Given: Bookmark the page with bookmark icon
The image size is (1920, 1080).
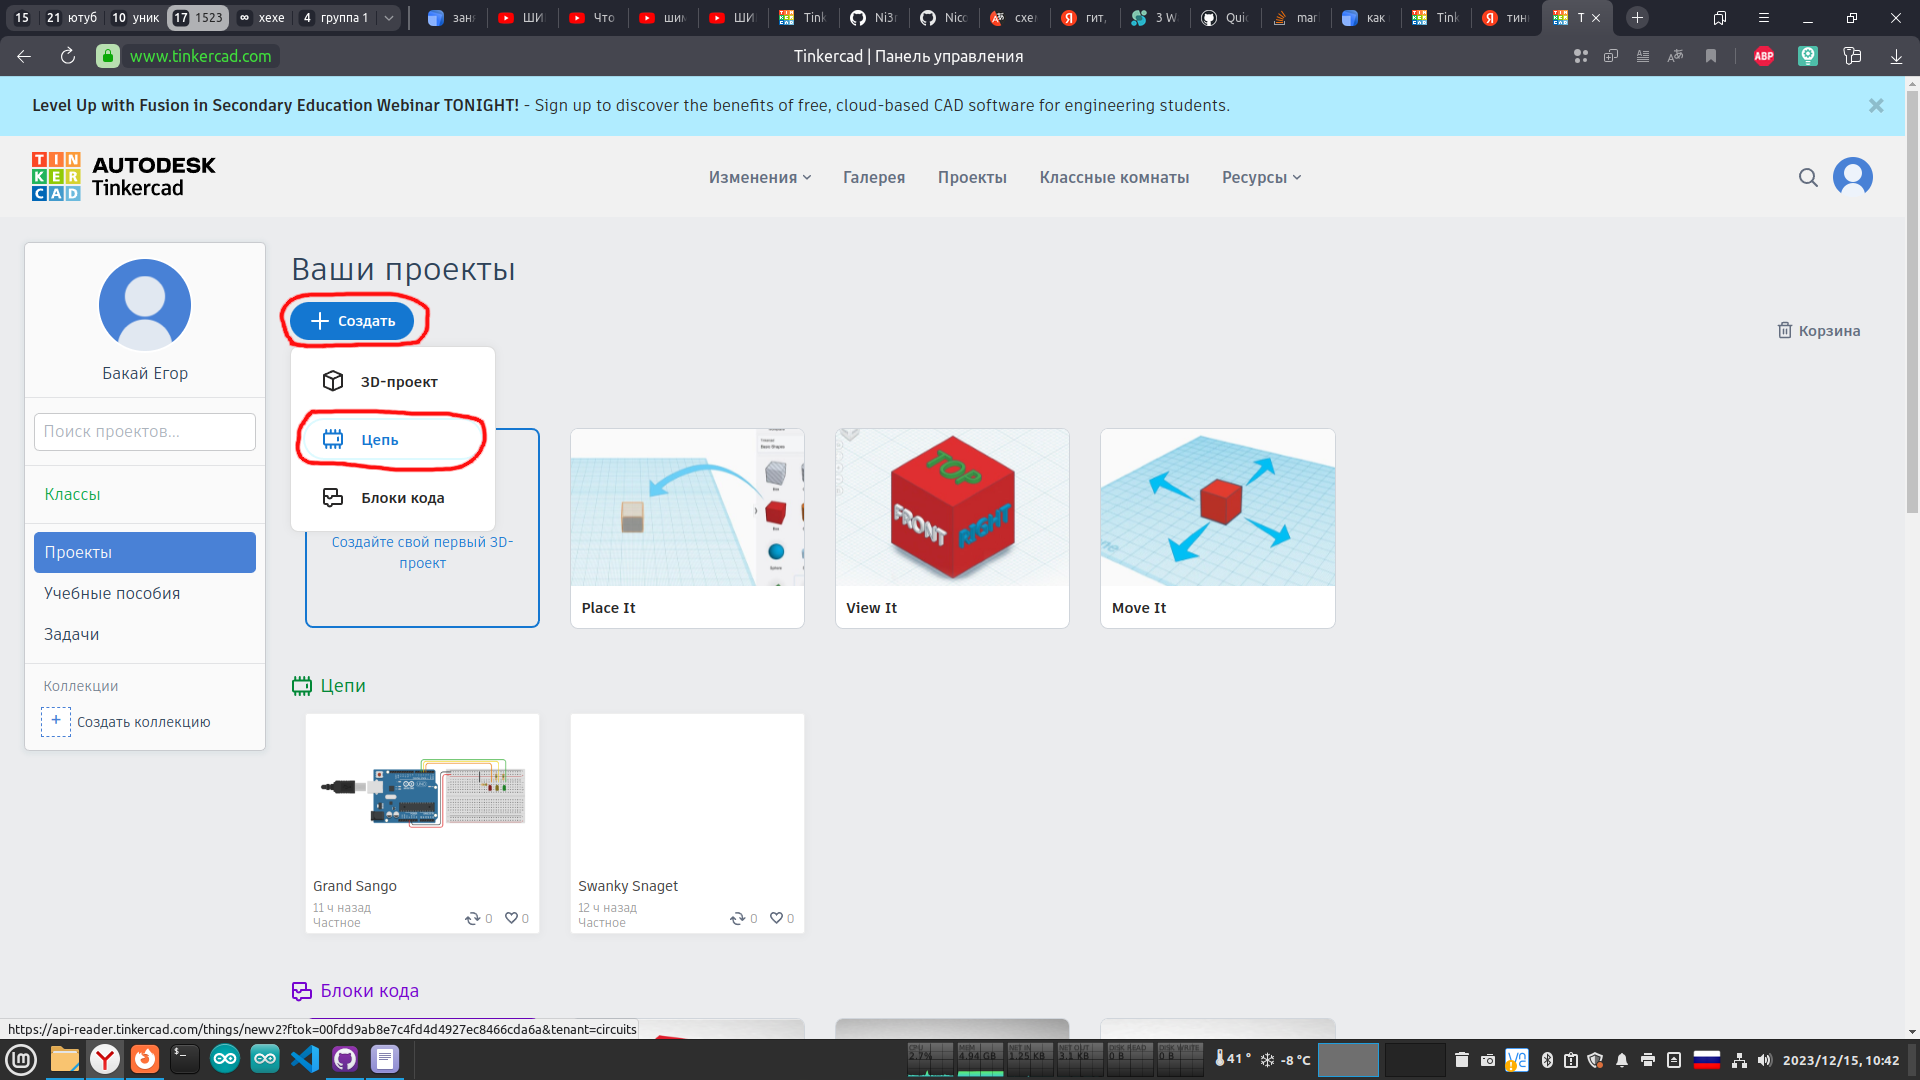Looking at the screenshot, I should pos(1711,56).
